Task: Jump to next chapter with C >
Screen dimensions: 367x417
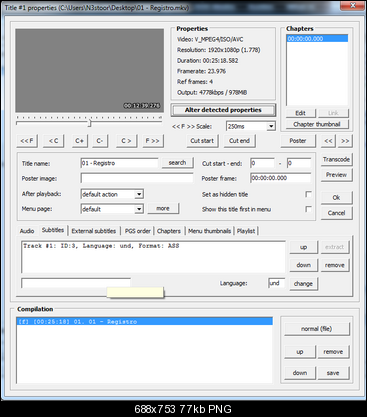Action: coord(126,141)
